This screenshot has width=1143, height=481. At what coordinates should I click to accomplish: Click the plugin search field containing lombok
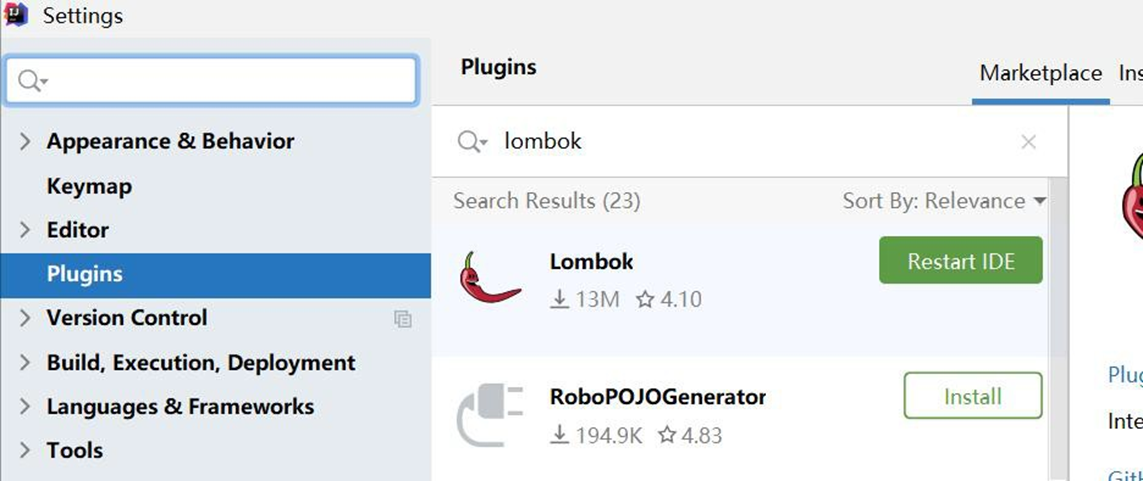750,142
